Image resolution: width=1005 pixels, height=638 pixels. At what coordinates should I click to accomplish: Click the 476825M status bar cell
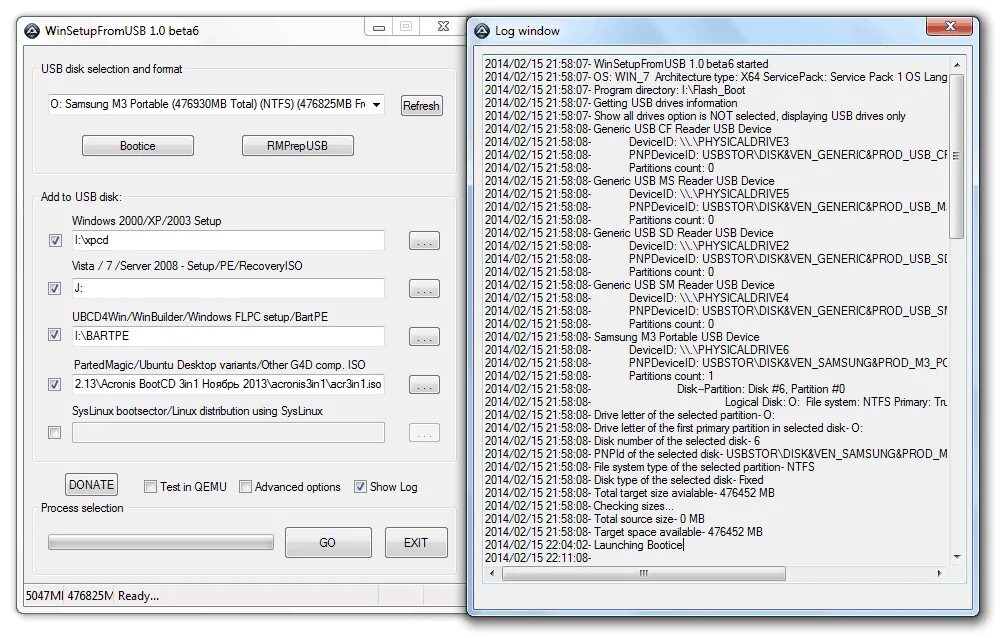90,596
